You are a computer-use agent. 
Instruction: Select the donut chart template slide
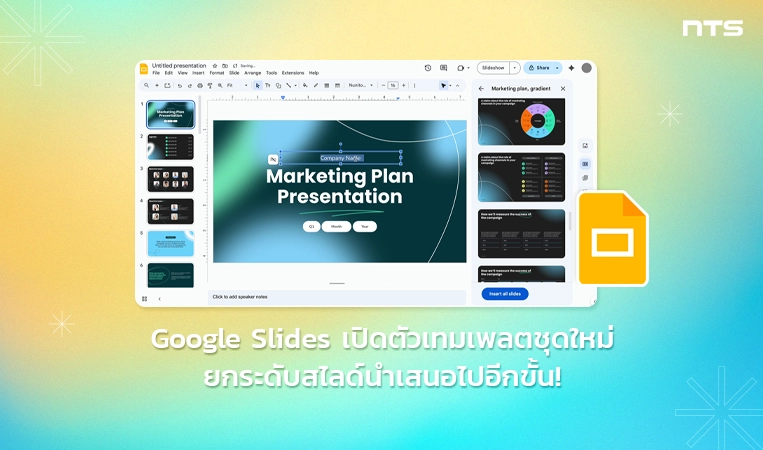[522, 122]
